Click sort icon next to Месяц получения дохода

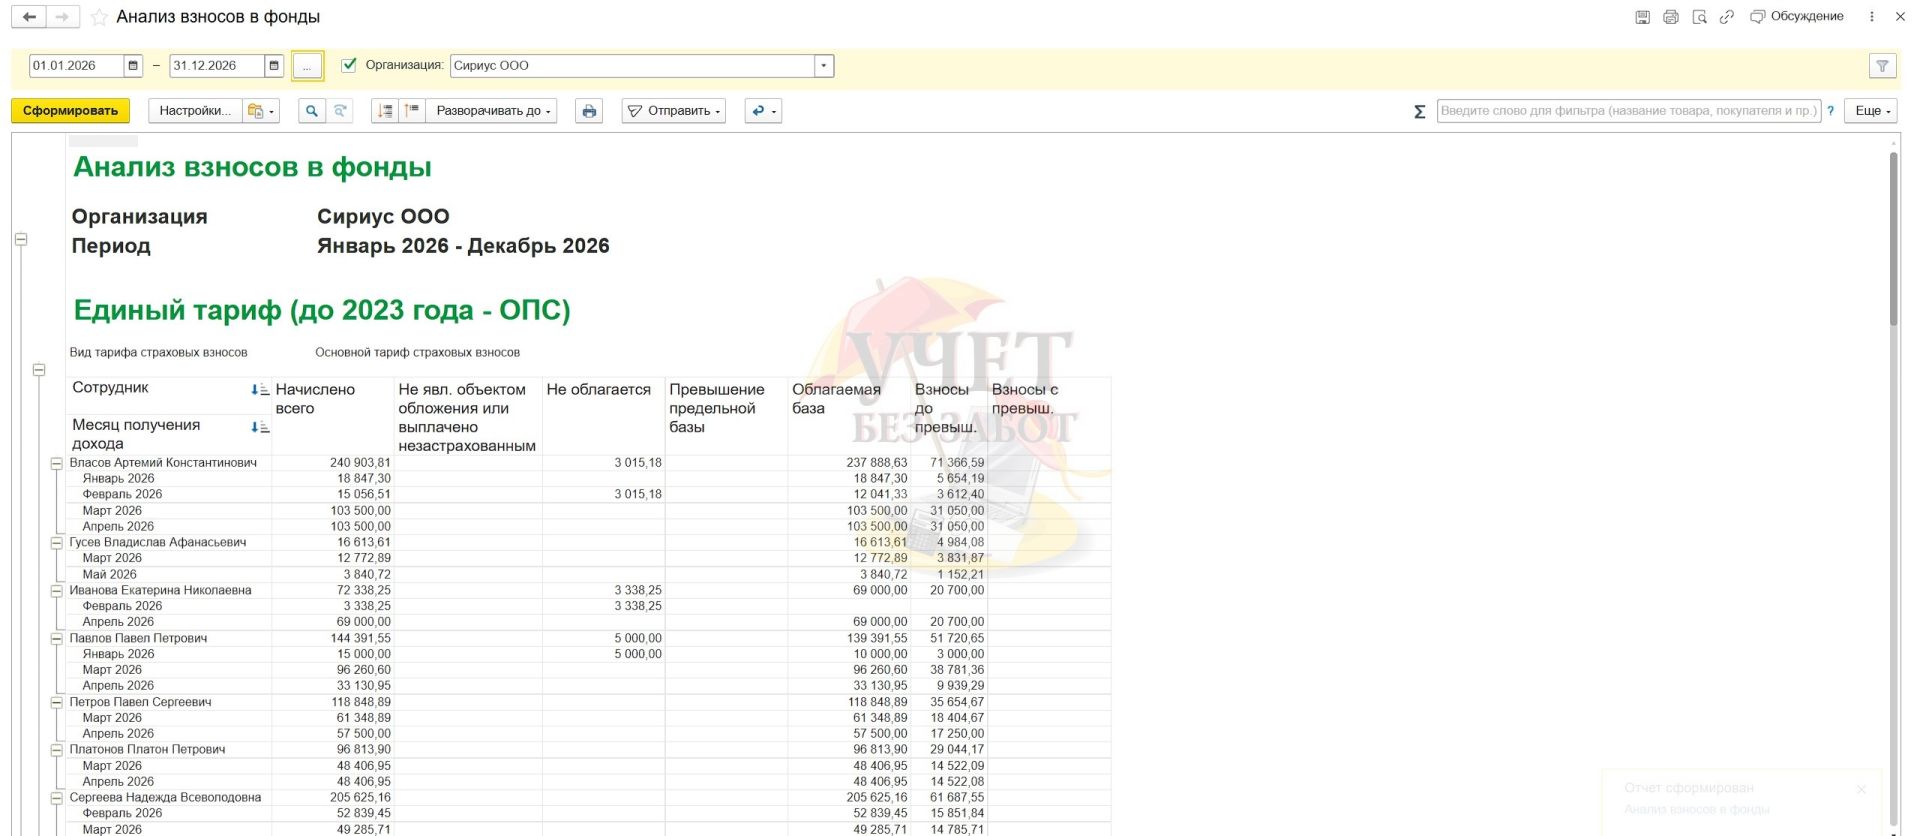[x=260, y=427]
